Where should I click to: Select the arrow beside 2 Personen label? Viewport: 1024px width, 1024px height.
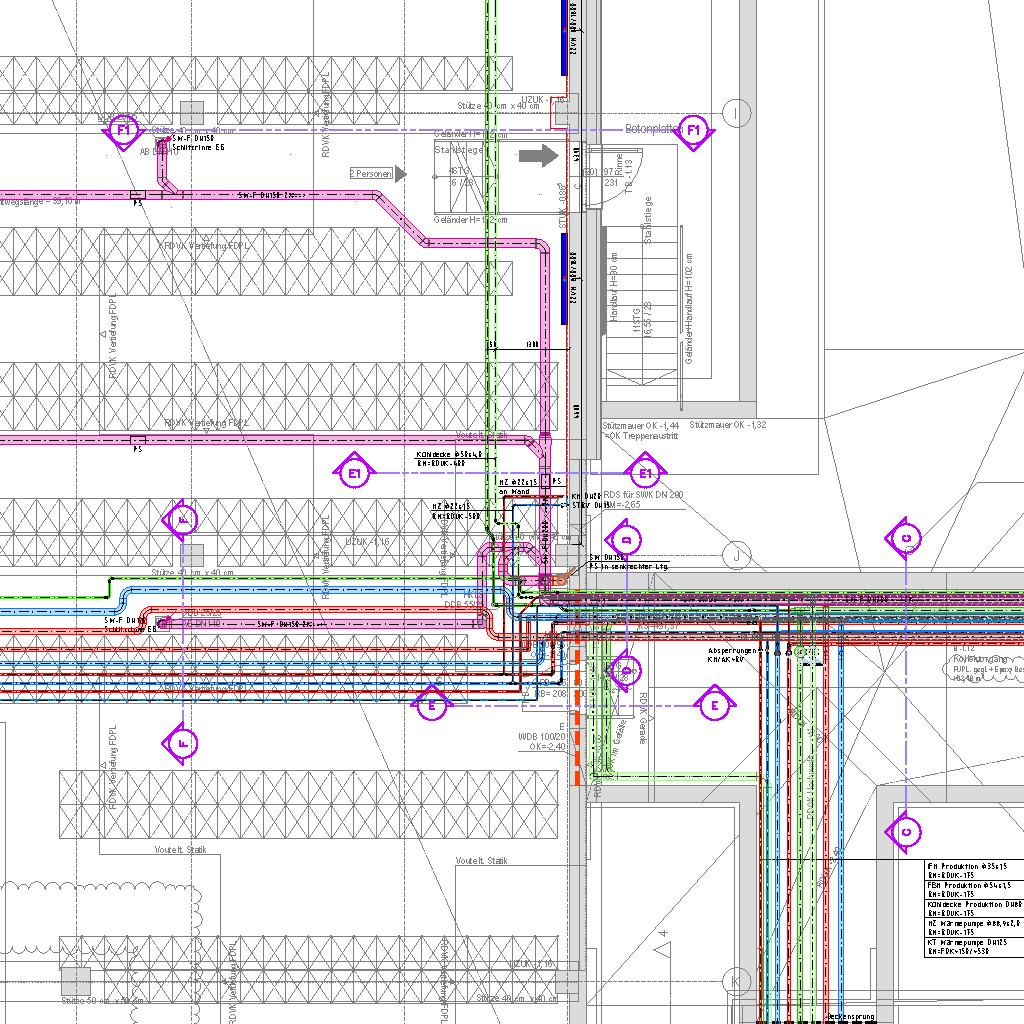[x=401, y=174]
